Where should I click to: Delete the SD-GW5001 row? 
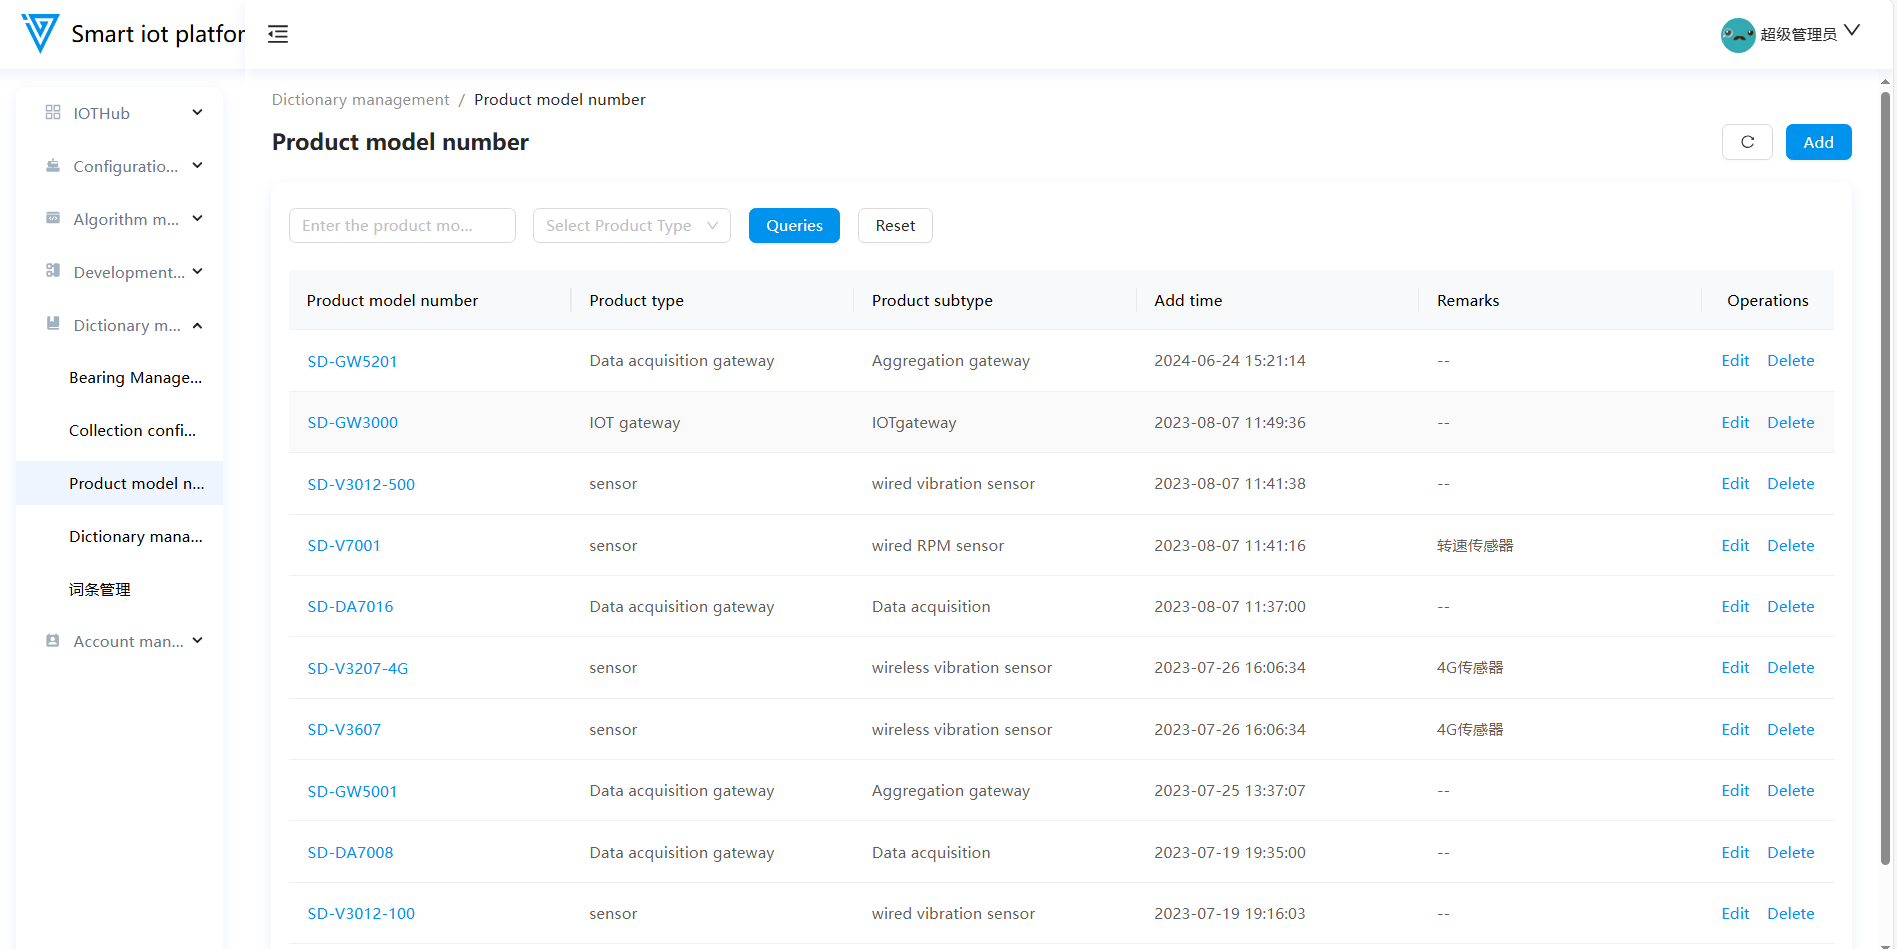click(1790, 791)
